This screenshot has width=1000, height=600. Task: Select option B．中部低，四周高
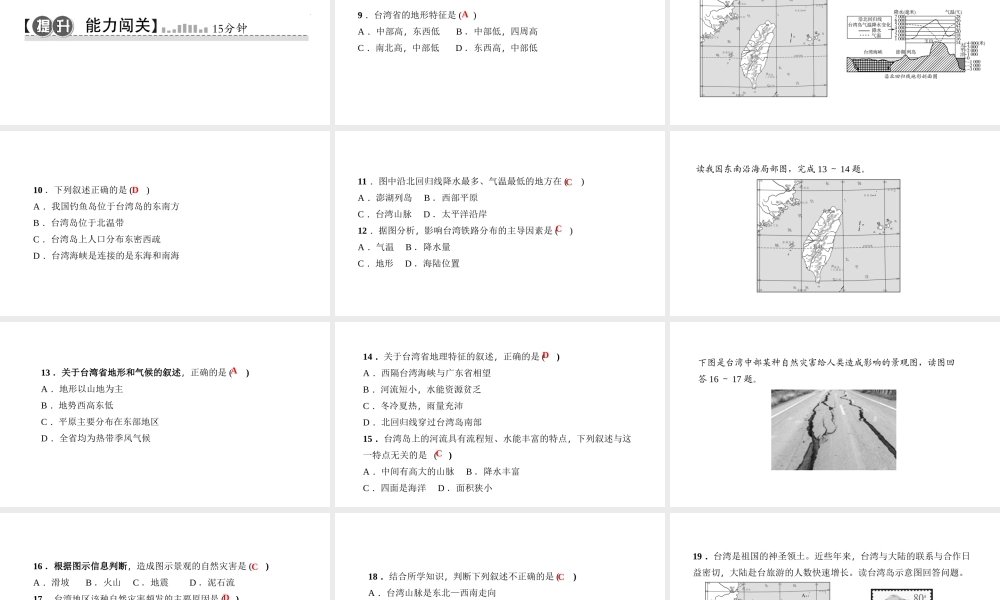[497, 31]
